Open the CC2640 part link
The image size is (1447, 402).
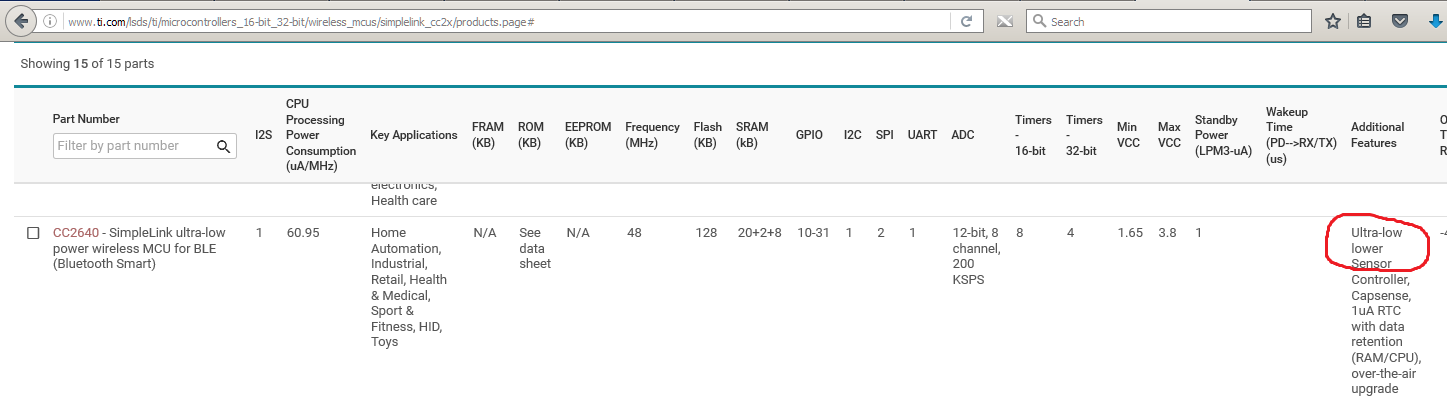[76, 233]
